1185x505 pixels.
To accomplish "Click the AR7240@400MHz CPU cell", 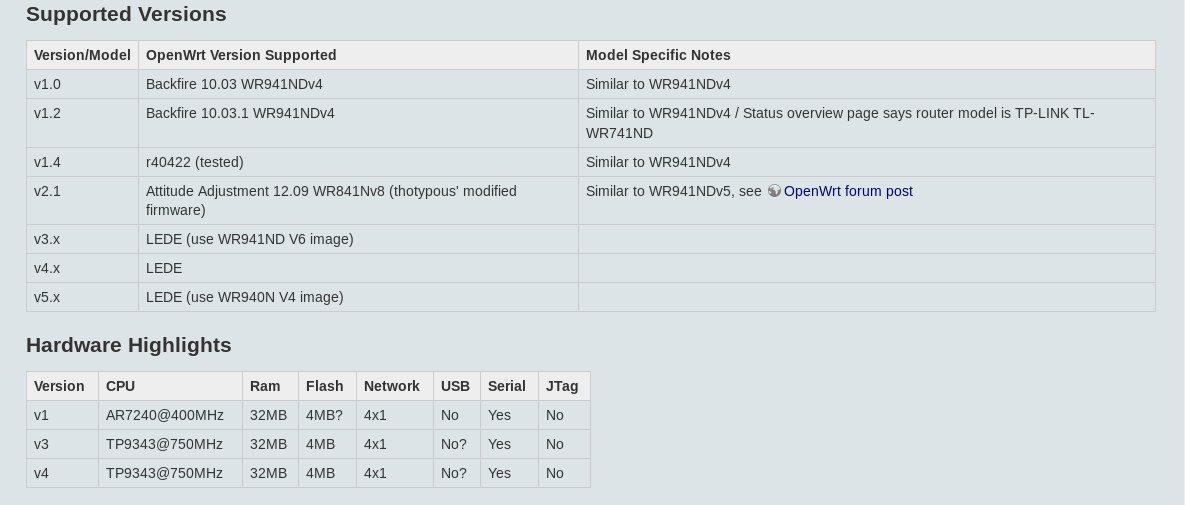I will click(170, 415).
